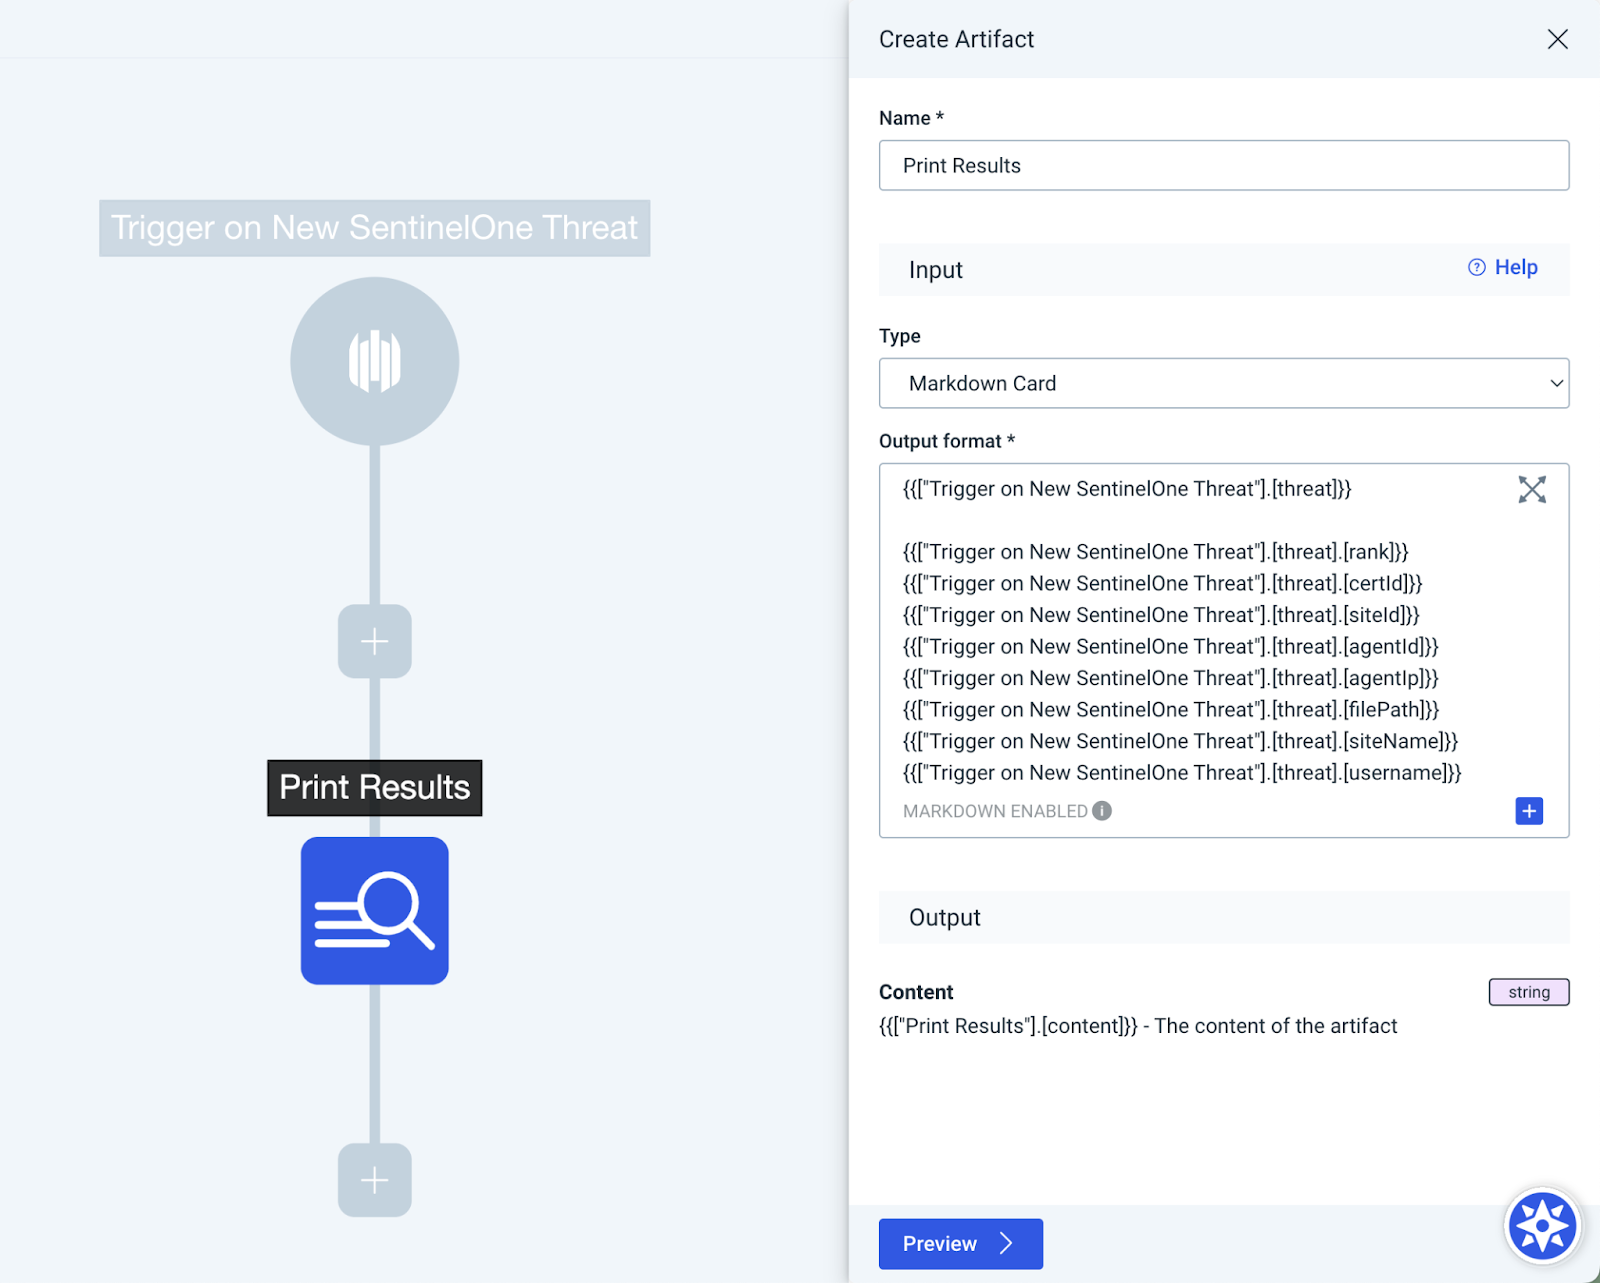
Task: Add a step below Print Results node
Action: 374,1180
